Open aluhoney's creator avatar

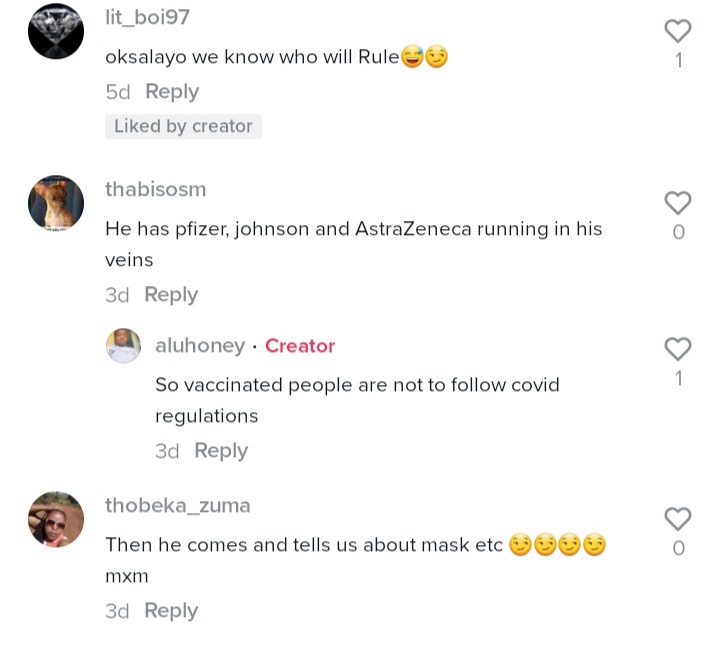[x=124, y=345]
